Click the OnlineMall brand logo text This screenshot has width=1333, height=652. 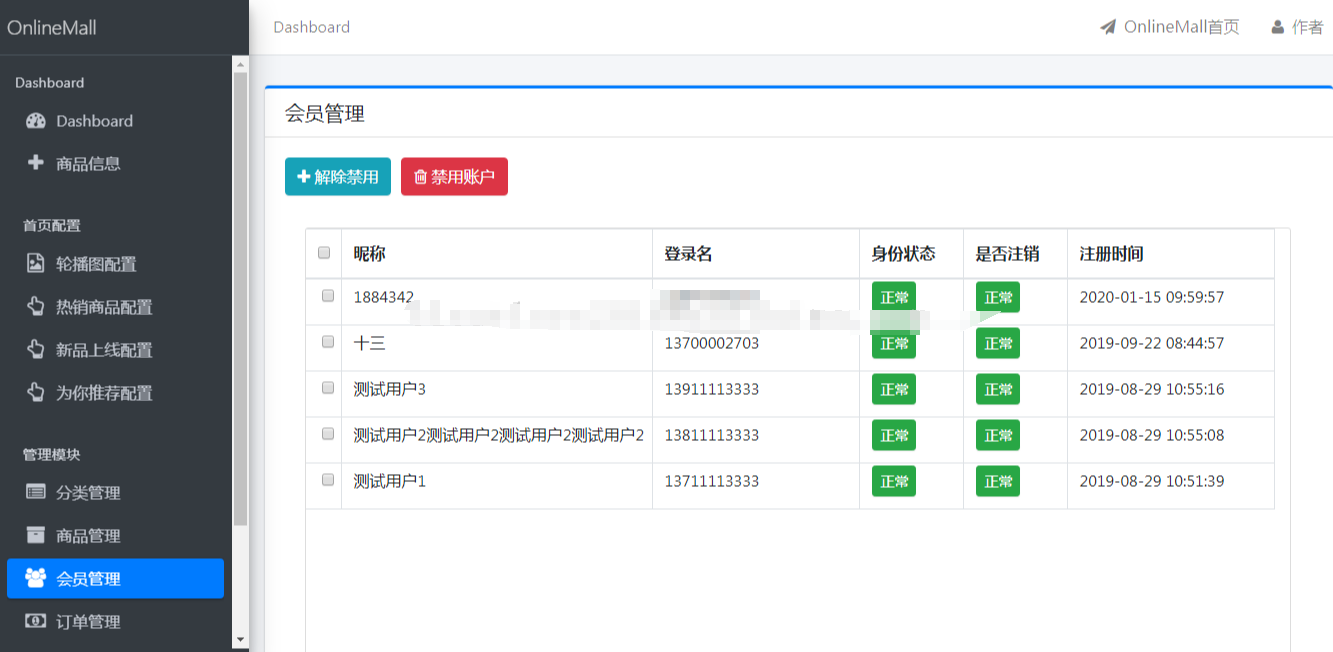52,28
